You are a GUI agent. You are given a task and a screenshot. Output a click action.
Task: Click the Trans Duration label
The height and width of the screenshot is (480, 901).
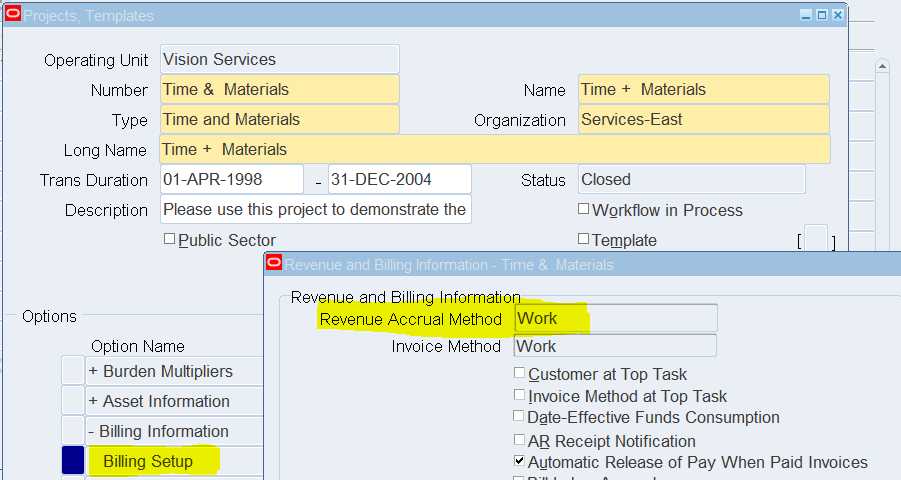point(94,180)
